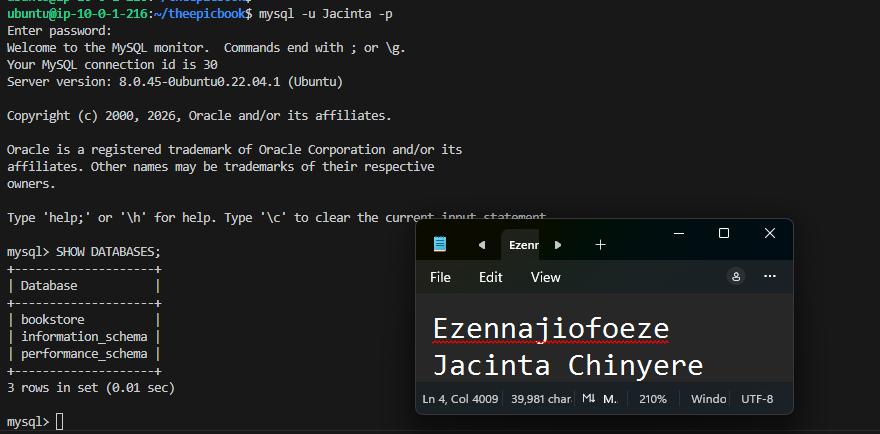880x434 pixels.
Task: Click the Database header in terminal
Action: (x=49, y=286)
